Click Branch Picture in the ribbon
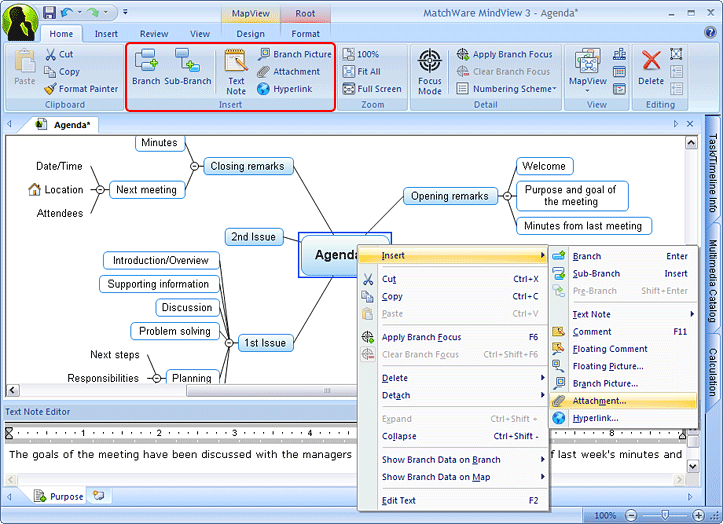The width and height of the screenshot is (723, 524). [x=295, y=54]
